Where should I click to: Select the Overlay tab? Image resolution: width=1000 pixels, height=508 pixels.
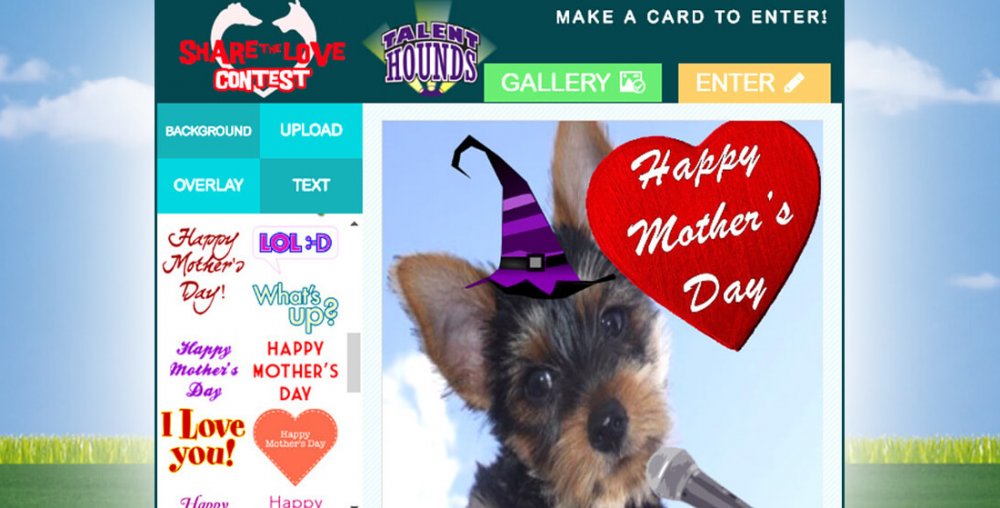(x=209, y=185)
